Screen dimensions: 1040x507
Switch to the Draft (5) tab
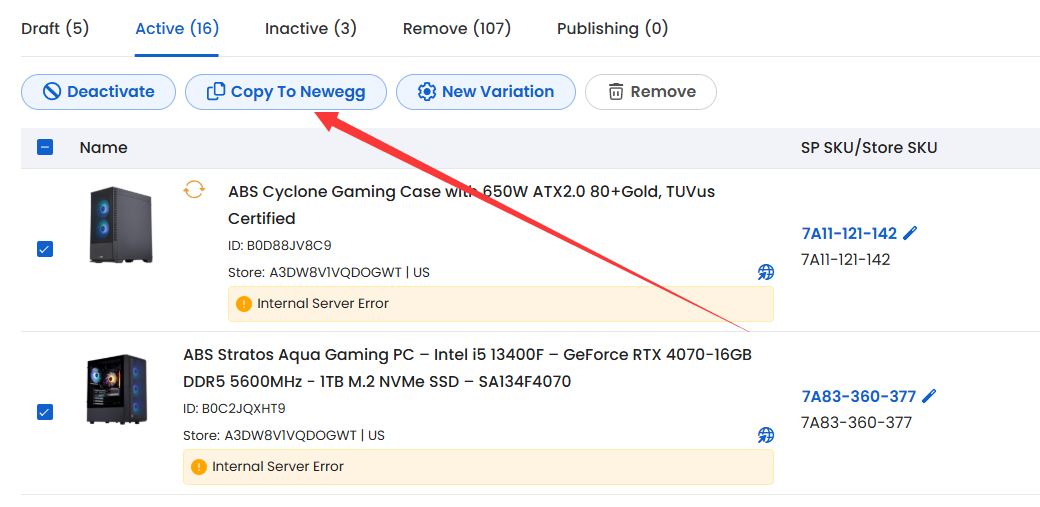55,29
